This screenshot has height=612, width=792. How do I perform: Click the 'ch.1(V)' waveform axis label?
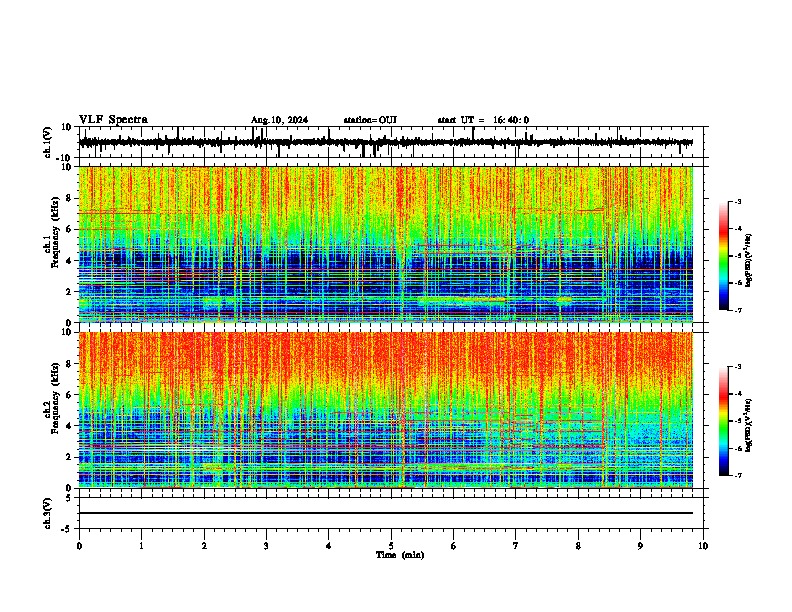pos(48,142)
